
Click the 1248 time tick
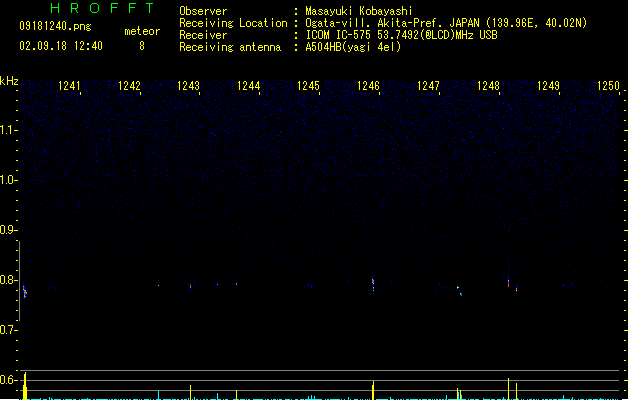coord(488,86)
